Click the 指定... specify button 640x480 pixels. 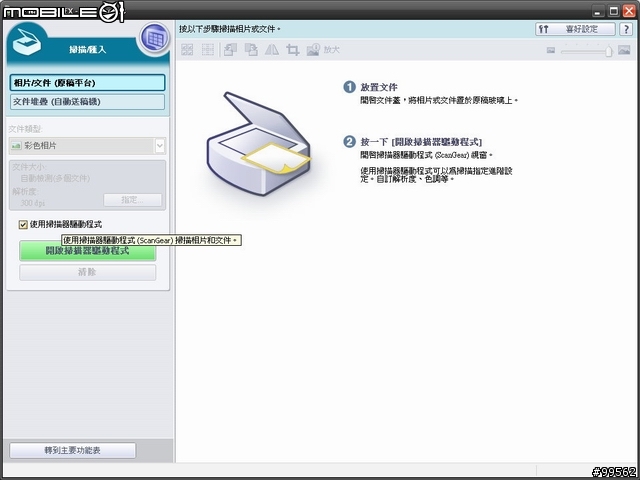[132, 200]
